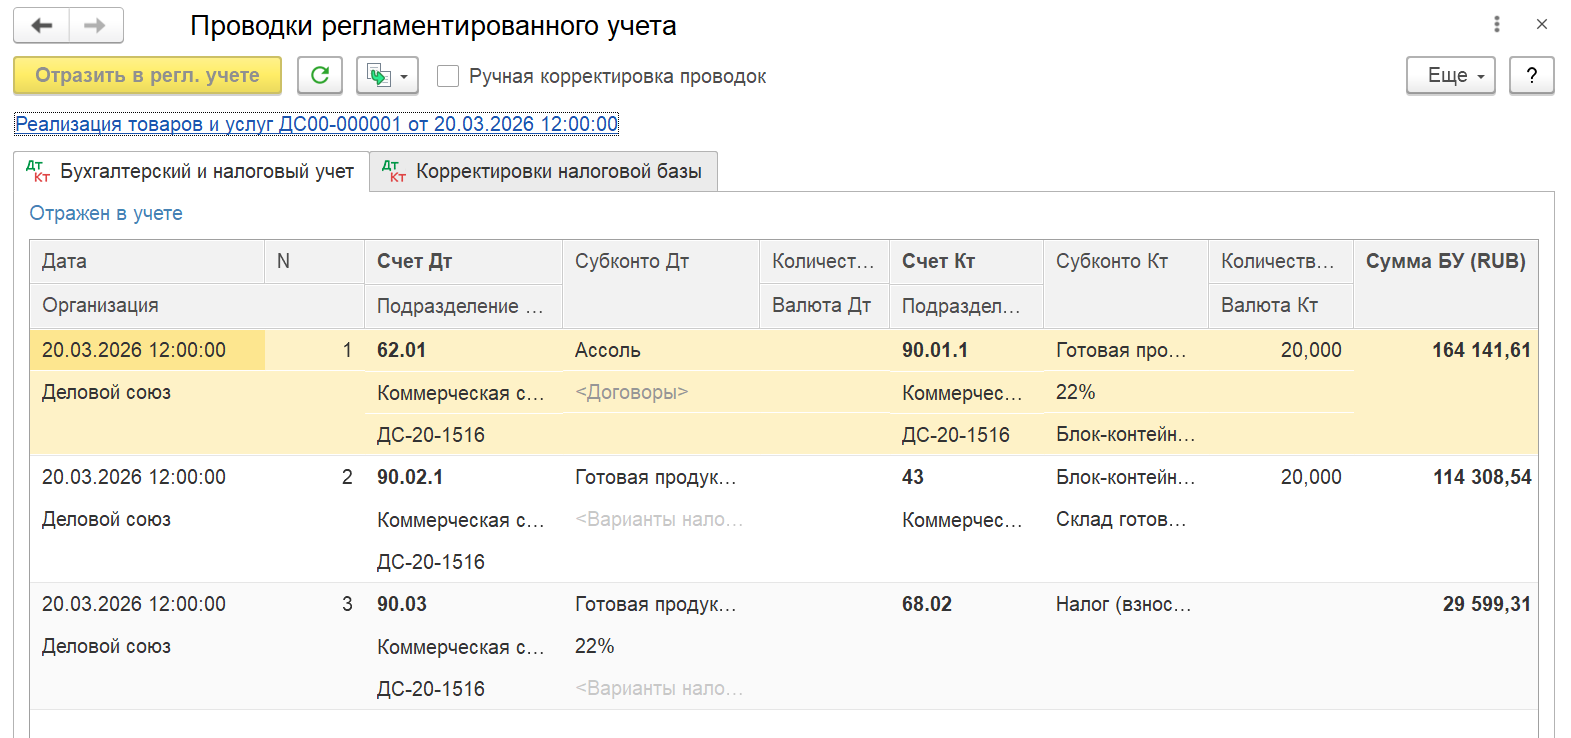
Task: Click the Дт/Кт icon on the Бухгалтерский tab
Action: [38, 171]
